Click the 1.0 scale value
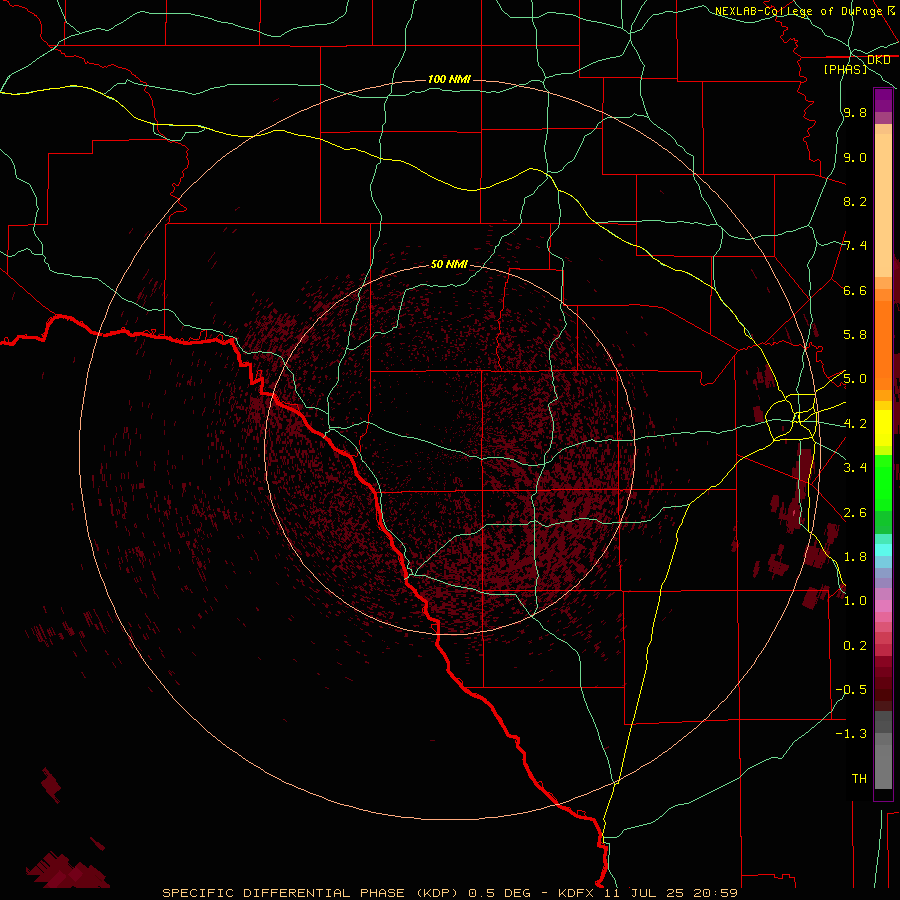900x900 pixels. click(855, 600)
